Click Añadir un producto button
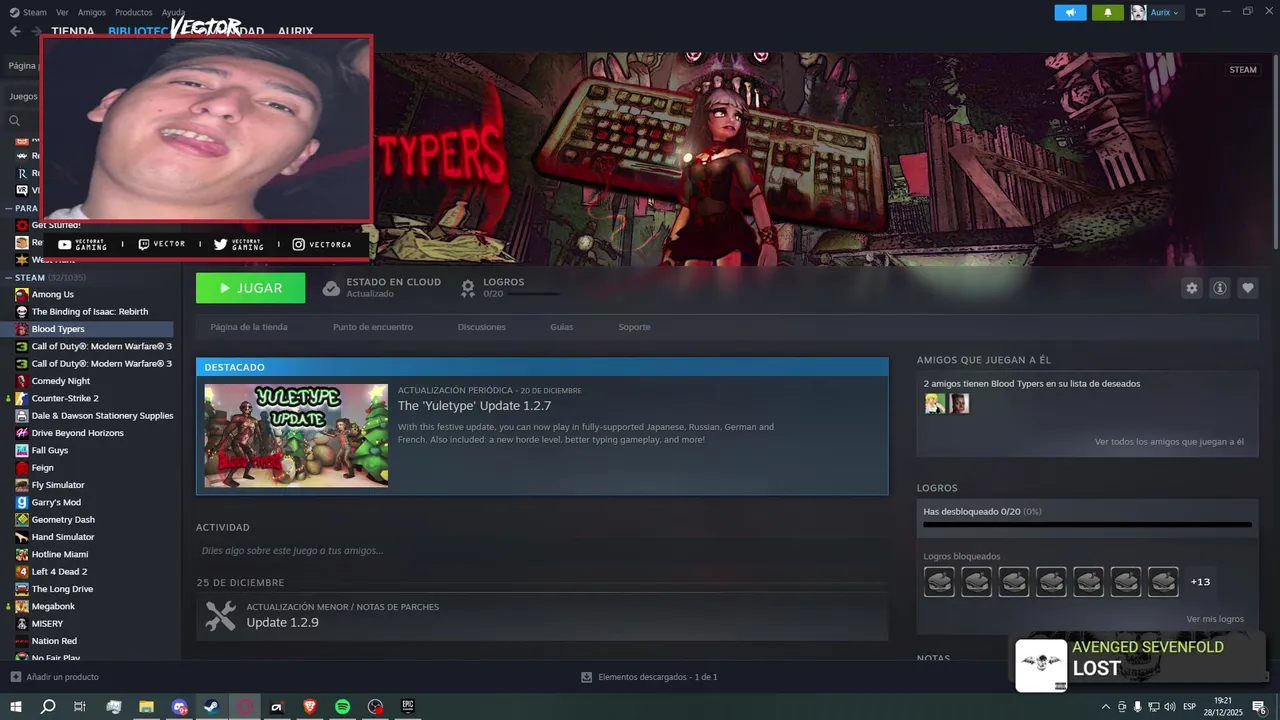This screenshot has width=1280, height=720. coord(55,677)
